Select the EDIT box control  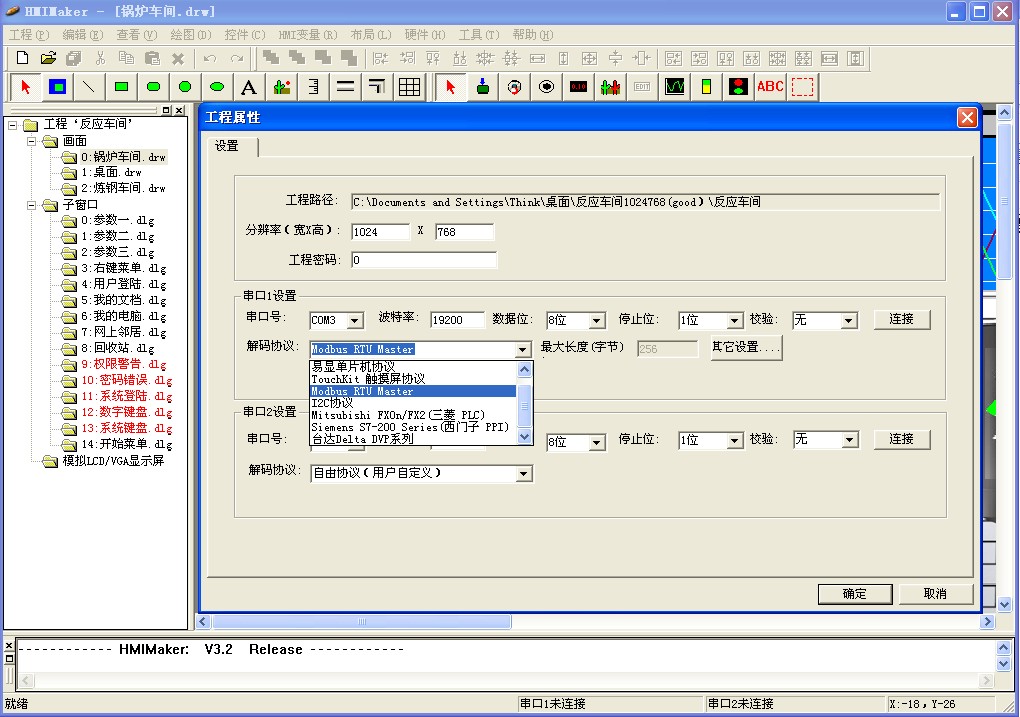(x=642, y=87)
